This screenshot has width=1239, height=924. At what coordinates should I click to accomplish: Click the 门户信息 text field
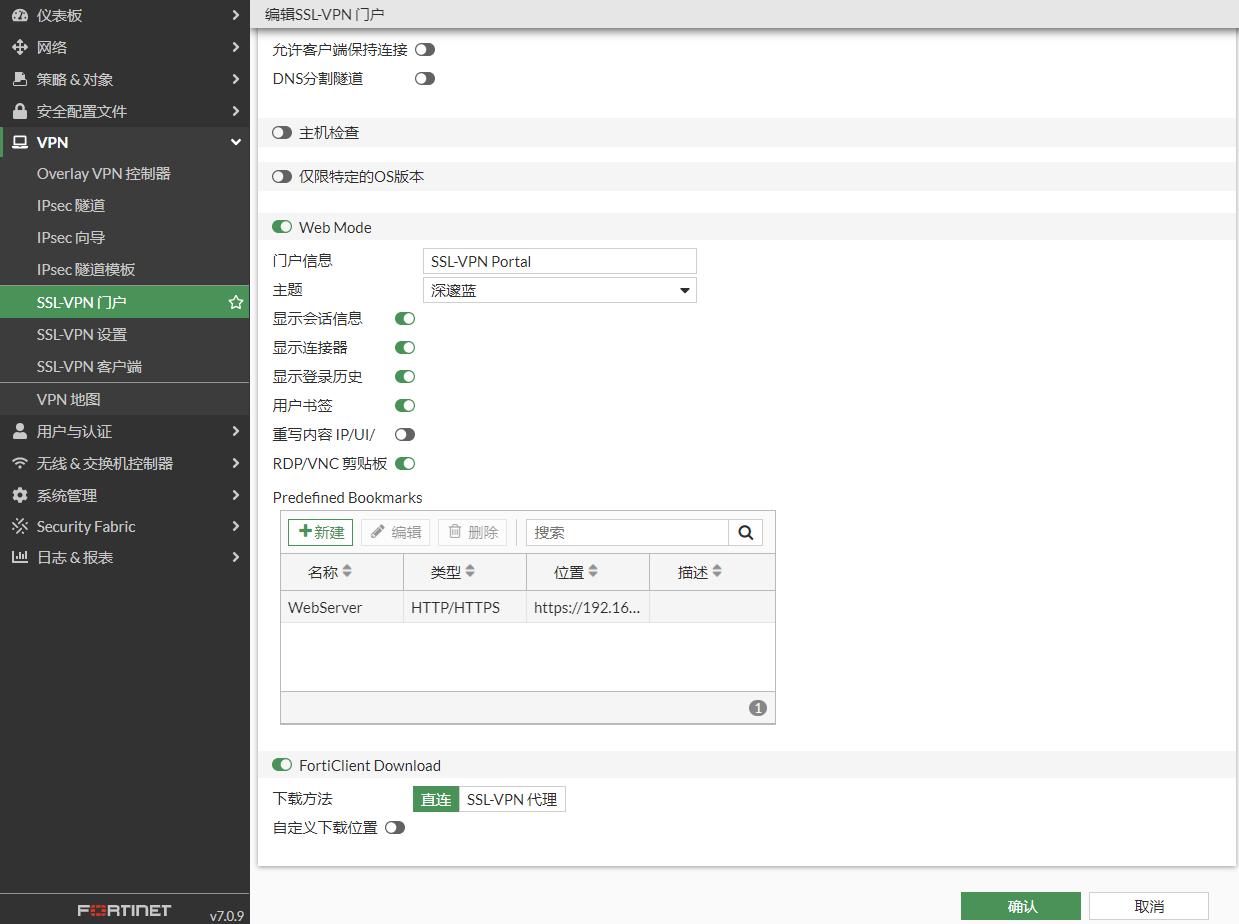[x=560, y=261]
